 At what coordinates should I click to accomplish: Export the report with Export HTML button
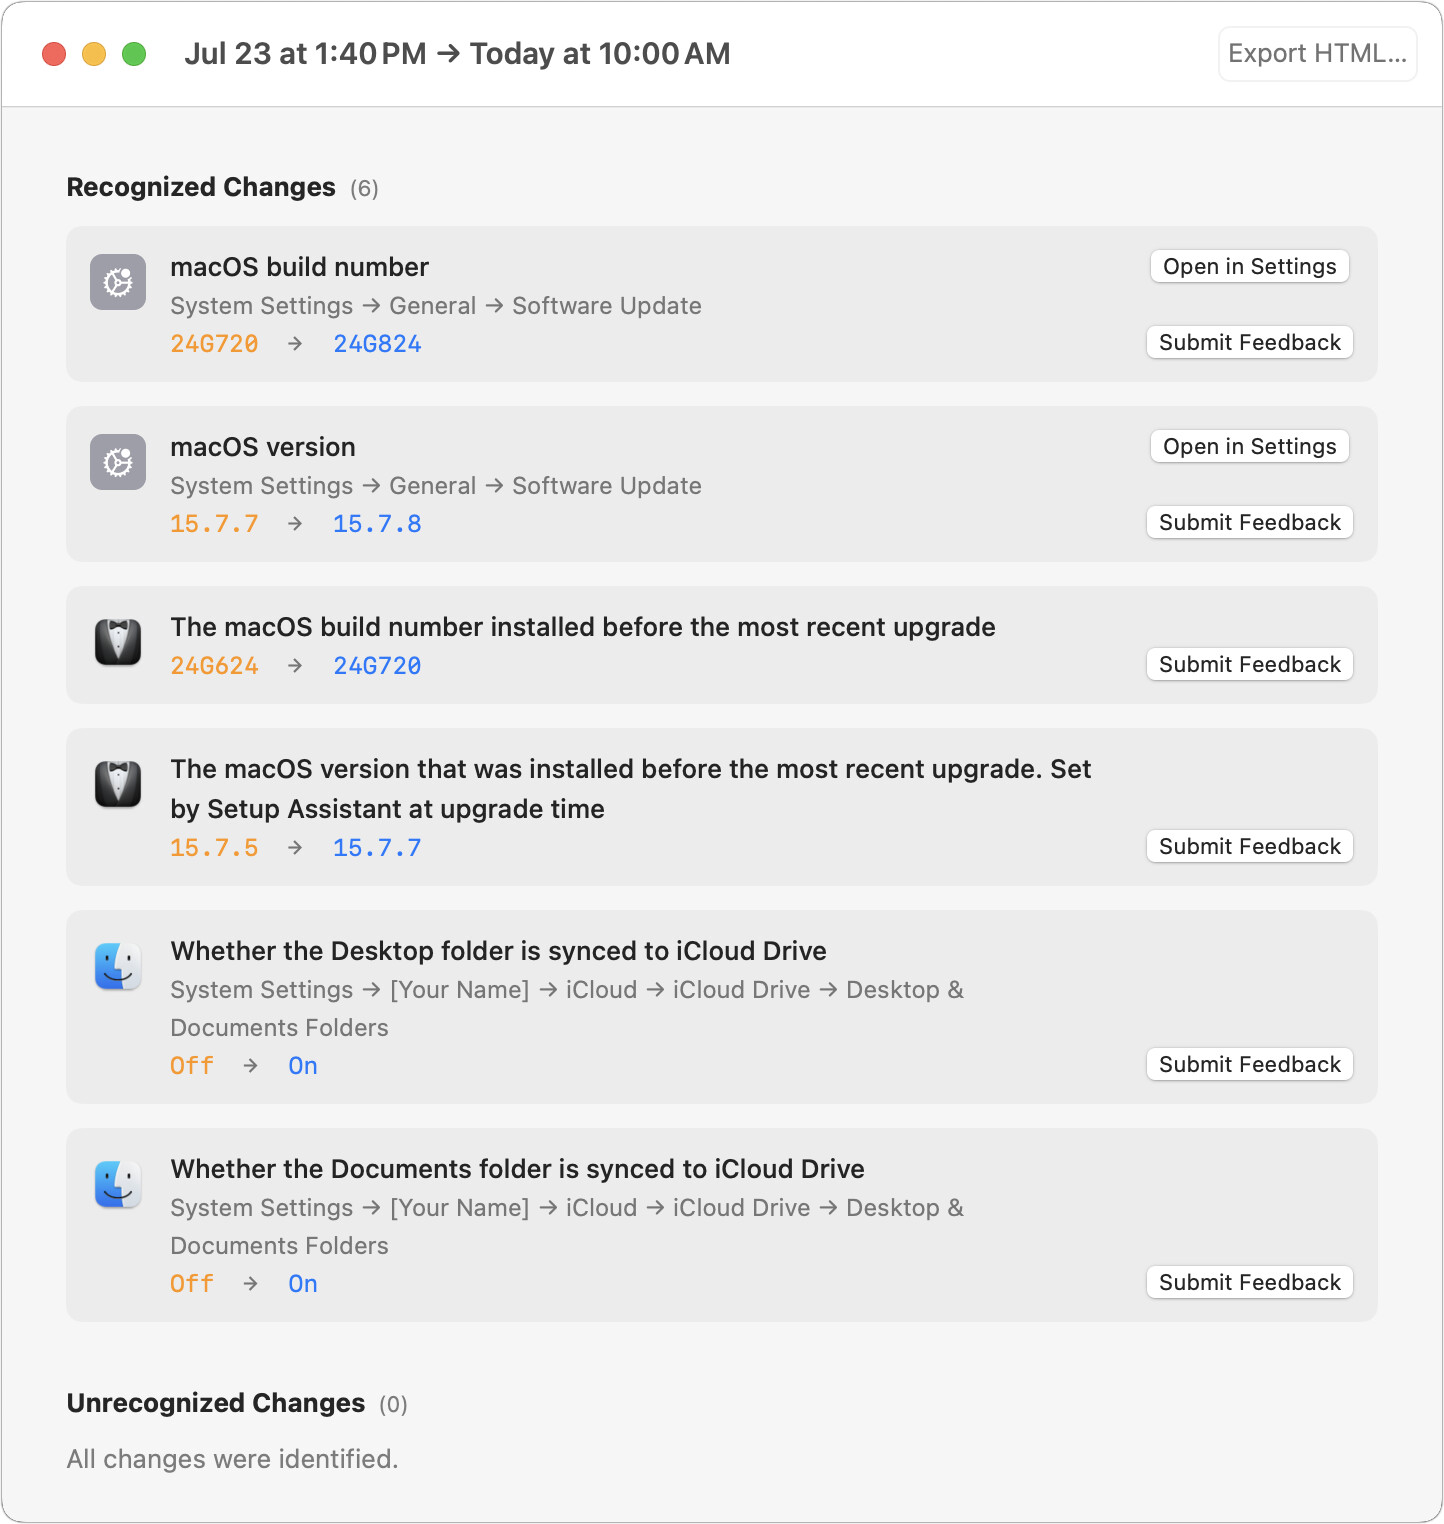pyautogui.click(x=1317, y=53)
